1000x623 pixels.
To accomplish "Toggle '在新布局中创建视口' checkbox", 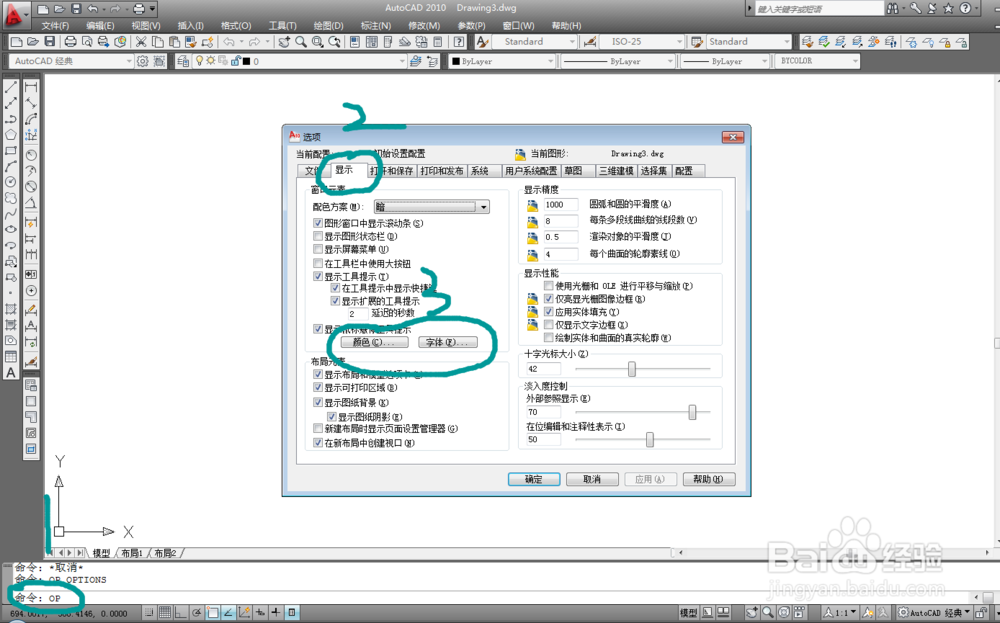I will point(318,443).
